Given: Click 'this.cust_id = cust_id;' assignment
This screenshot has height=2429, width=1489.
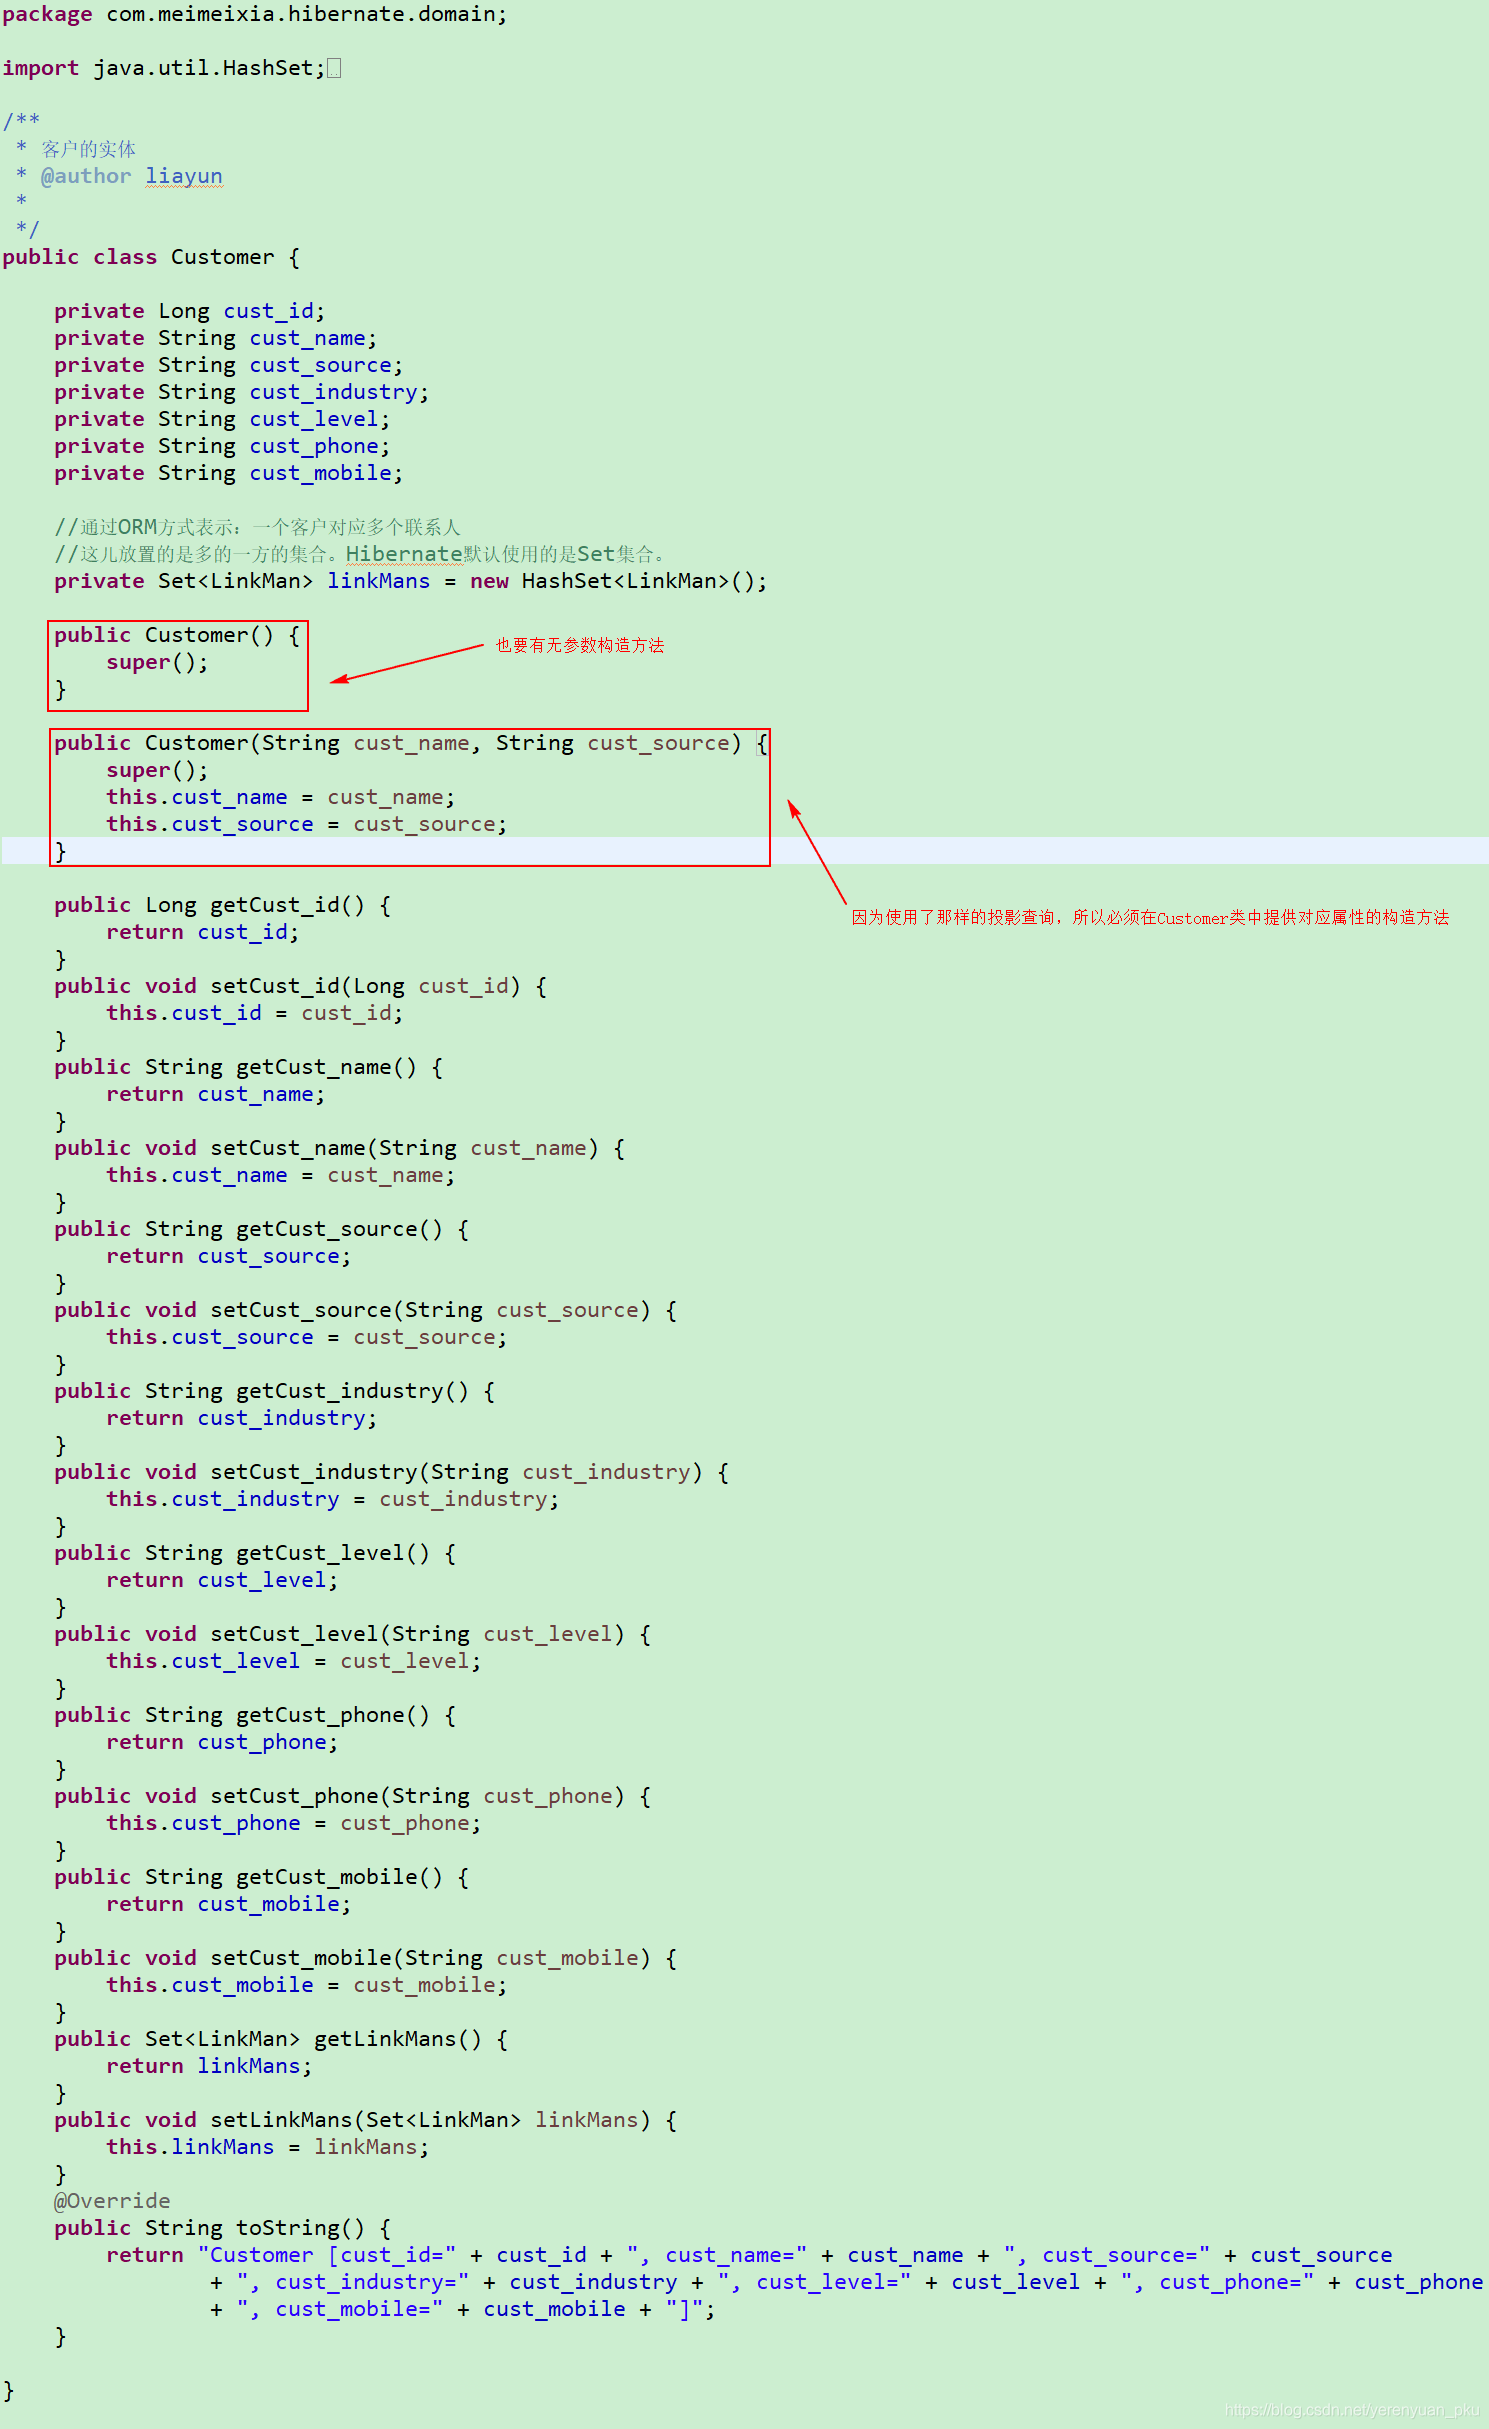Looking at the screenshot, I should pos(255,1013).
